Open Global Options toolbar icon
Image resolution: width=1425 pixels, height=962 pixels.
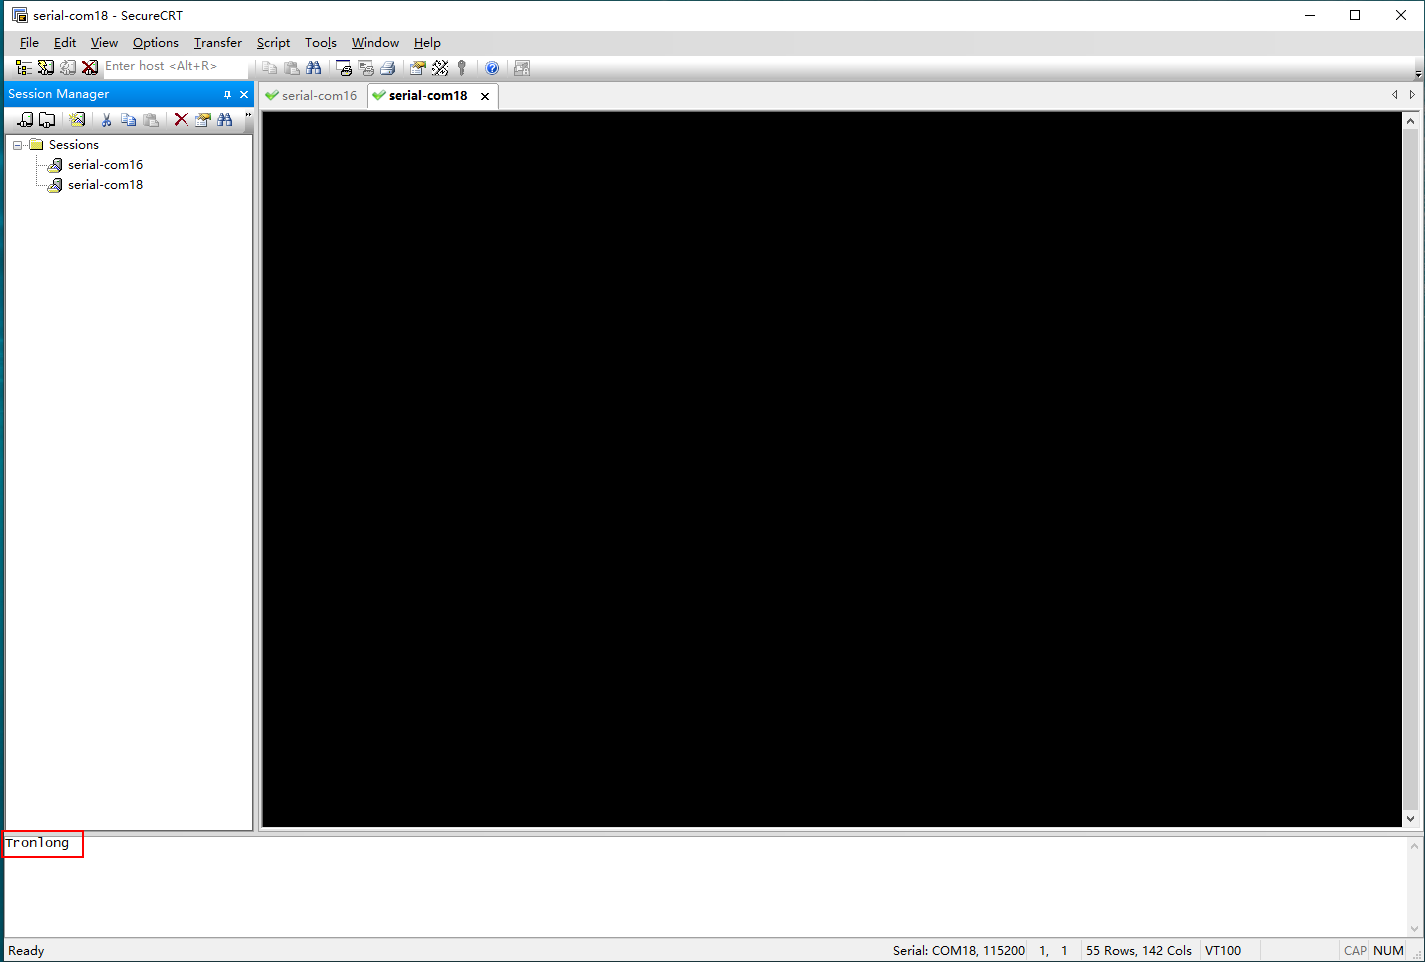[440, 68]
